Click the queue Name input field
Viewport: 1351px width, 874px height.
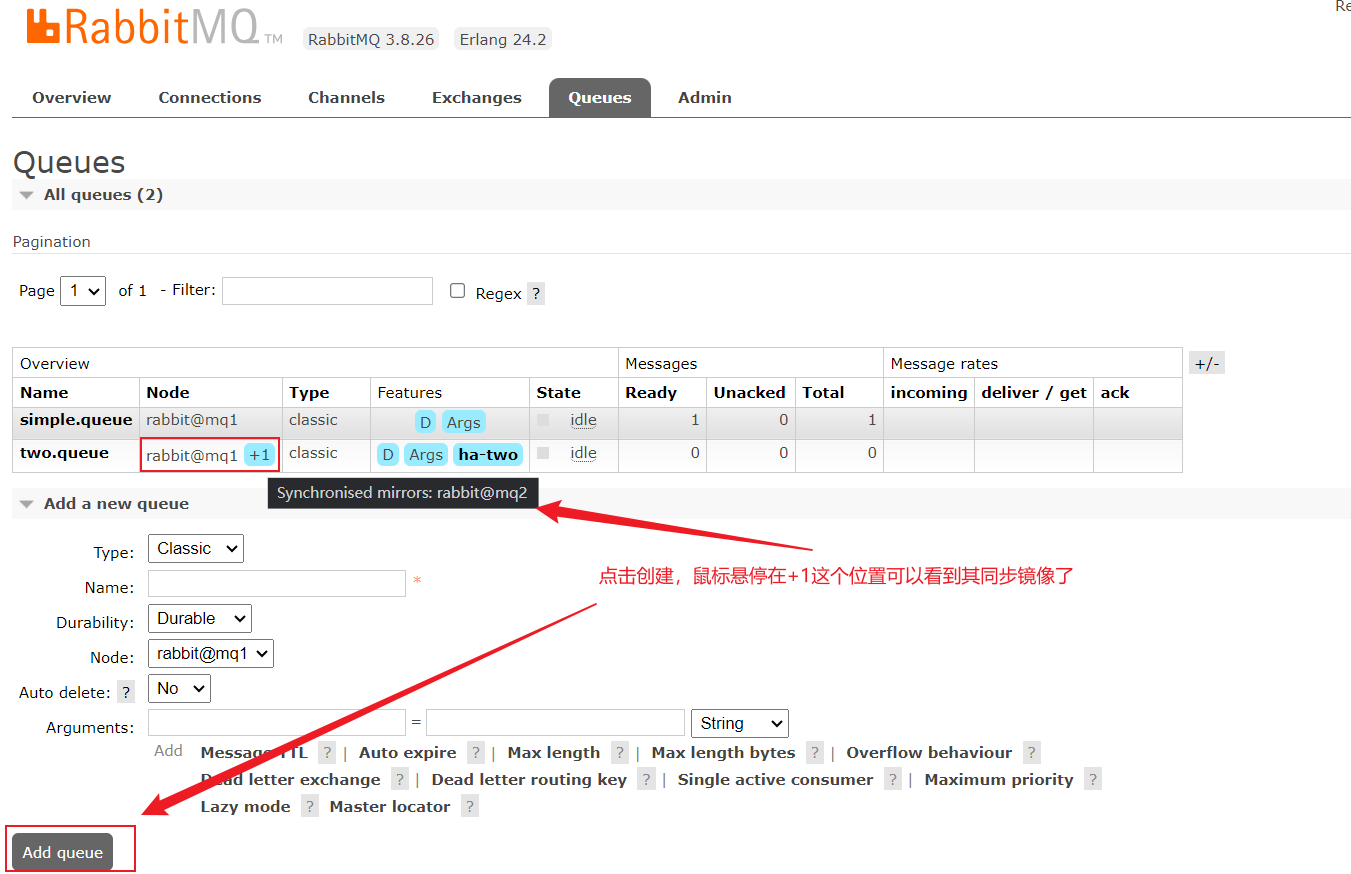(x=277, y=583)
